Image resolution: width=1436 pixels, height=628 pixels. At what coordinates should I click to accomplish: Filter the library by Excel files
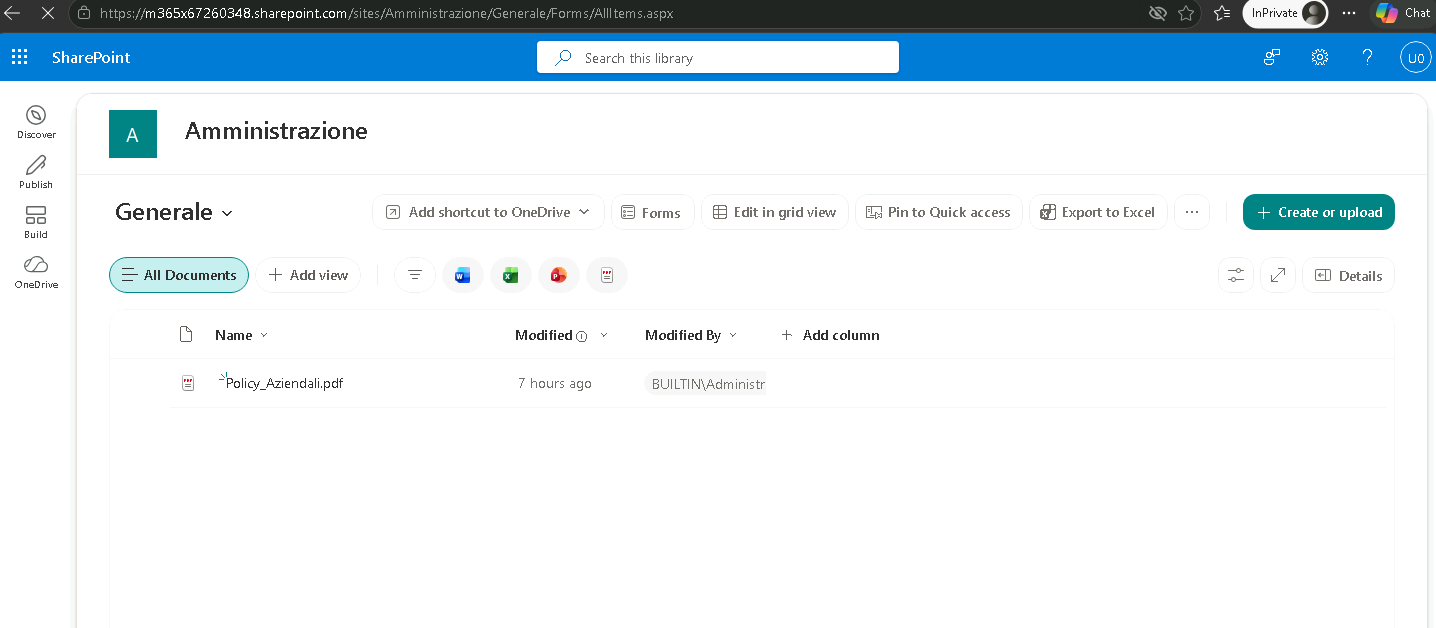point(510,275)
